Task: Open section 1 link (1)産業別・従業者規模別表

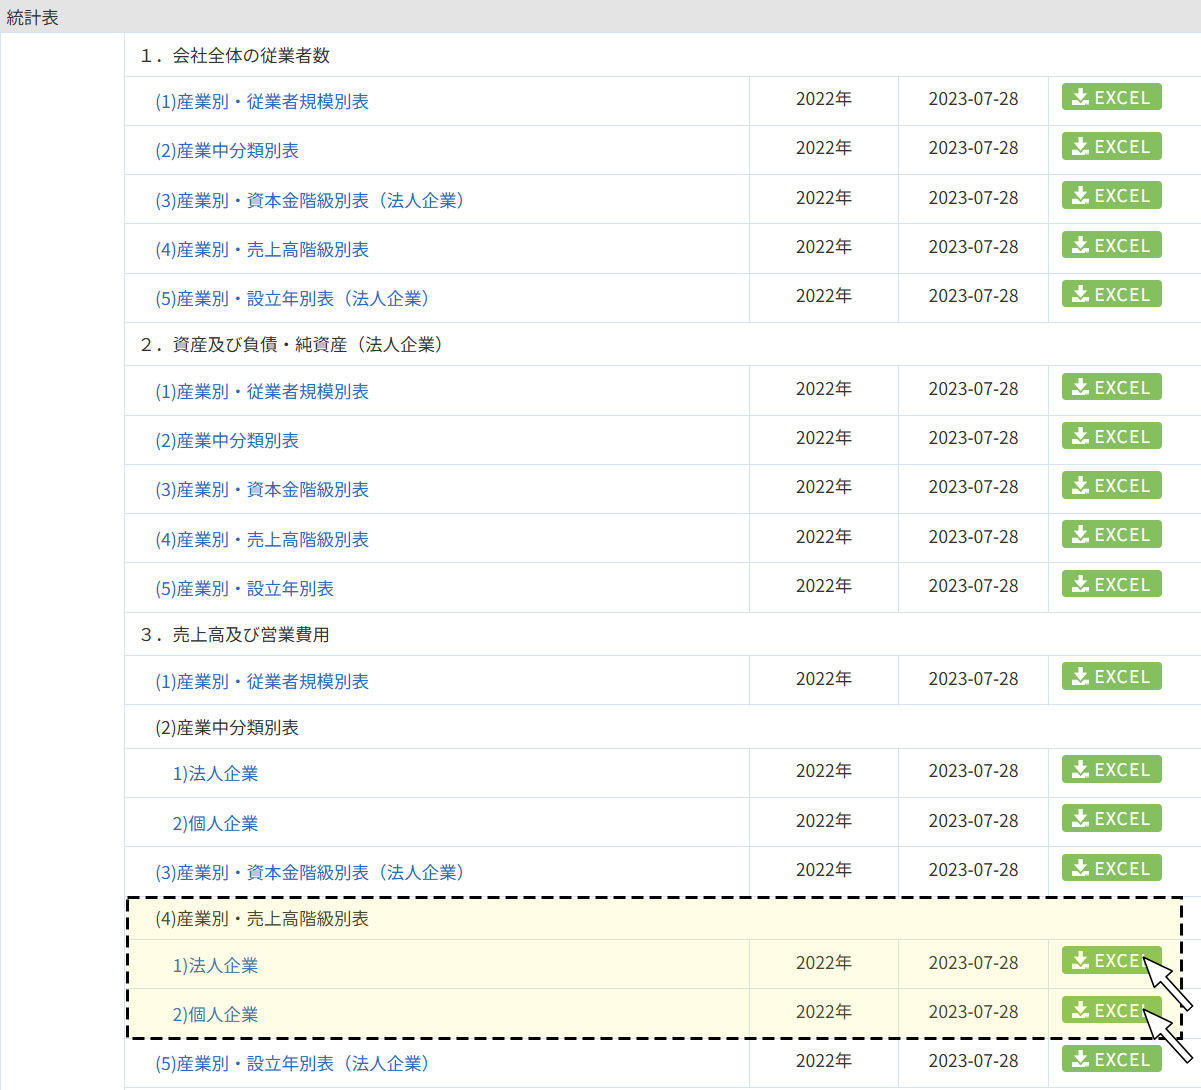Action: 262,102
